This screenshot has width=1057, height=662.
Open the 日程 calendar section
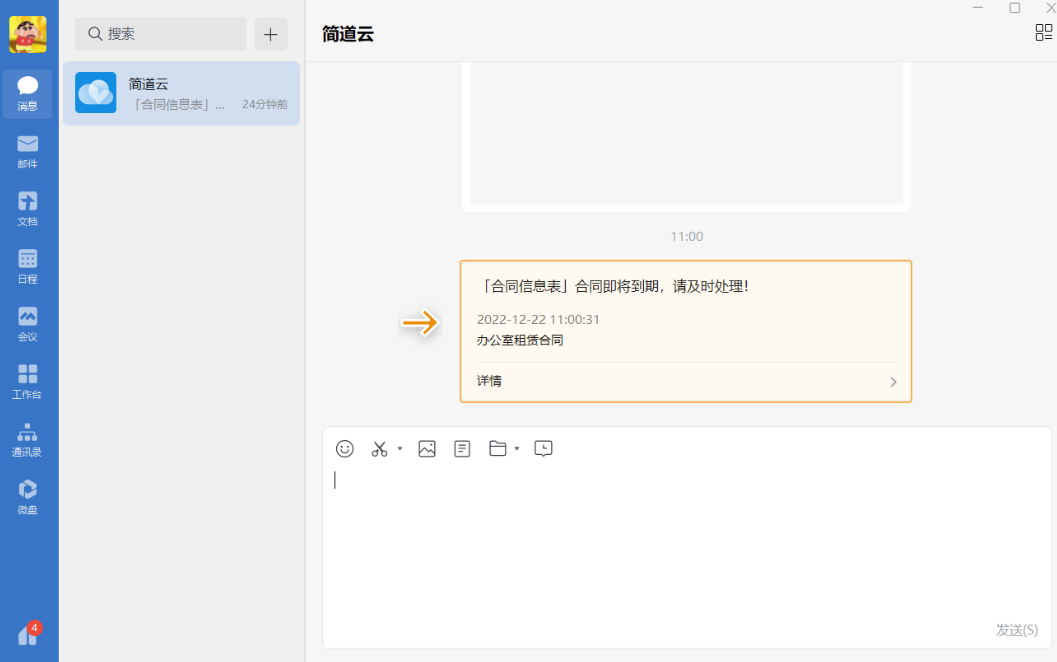[x=28, y=266]
